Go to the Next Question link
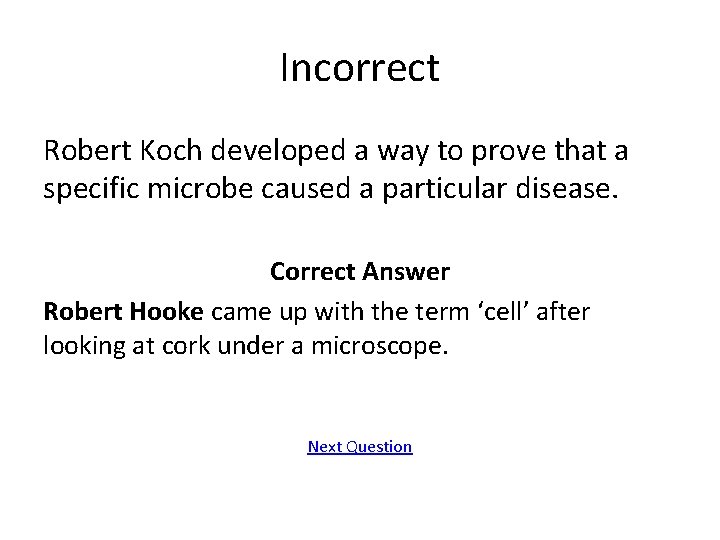Image resolution: width=720 pixels, height=540 pixels. [360, 446]
